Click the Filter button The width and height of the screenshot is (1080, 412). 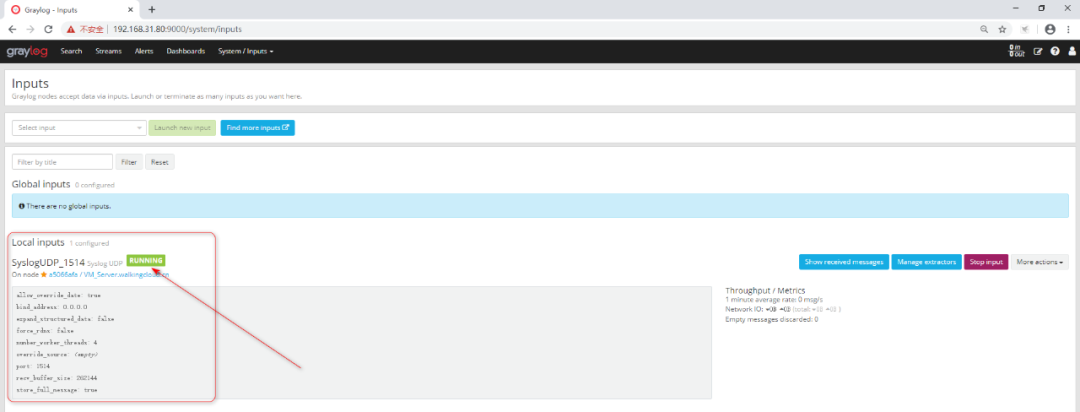(x=129, y=162)
